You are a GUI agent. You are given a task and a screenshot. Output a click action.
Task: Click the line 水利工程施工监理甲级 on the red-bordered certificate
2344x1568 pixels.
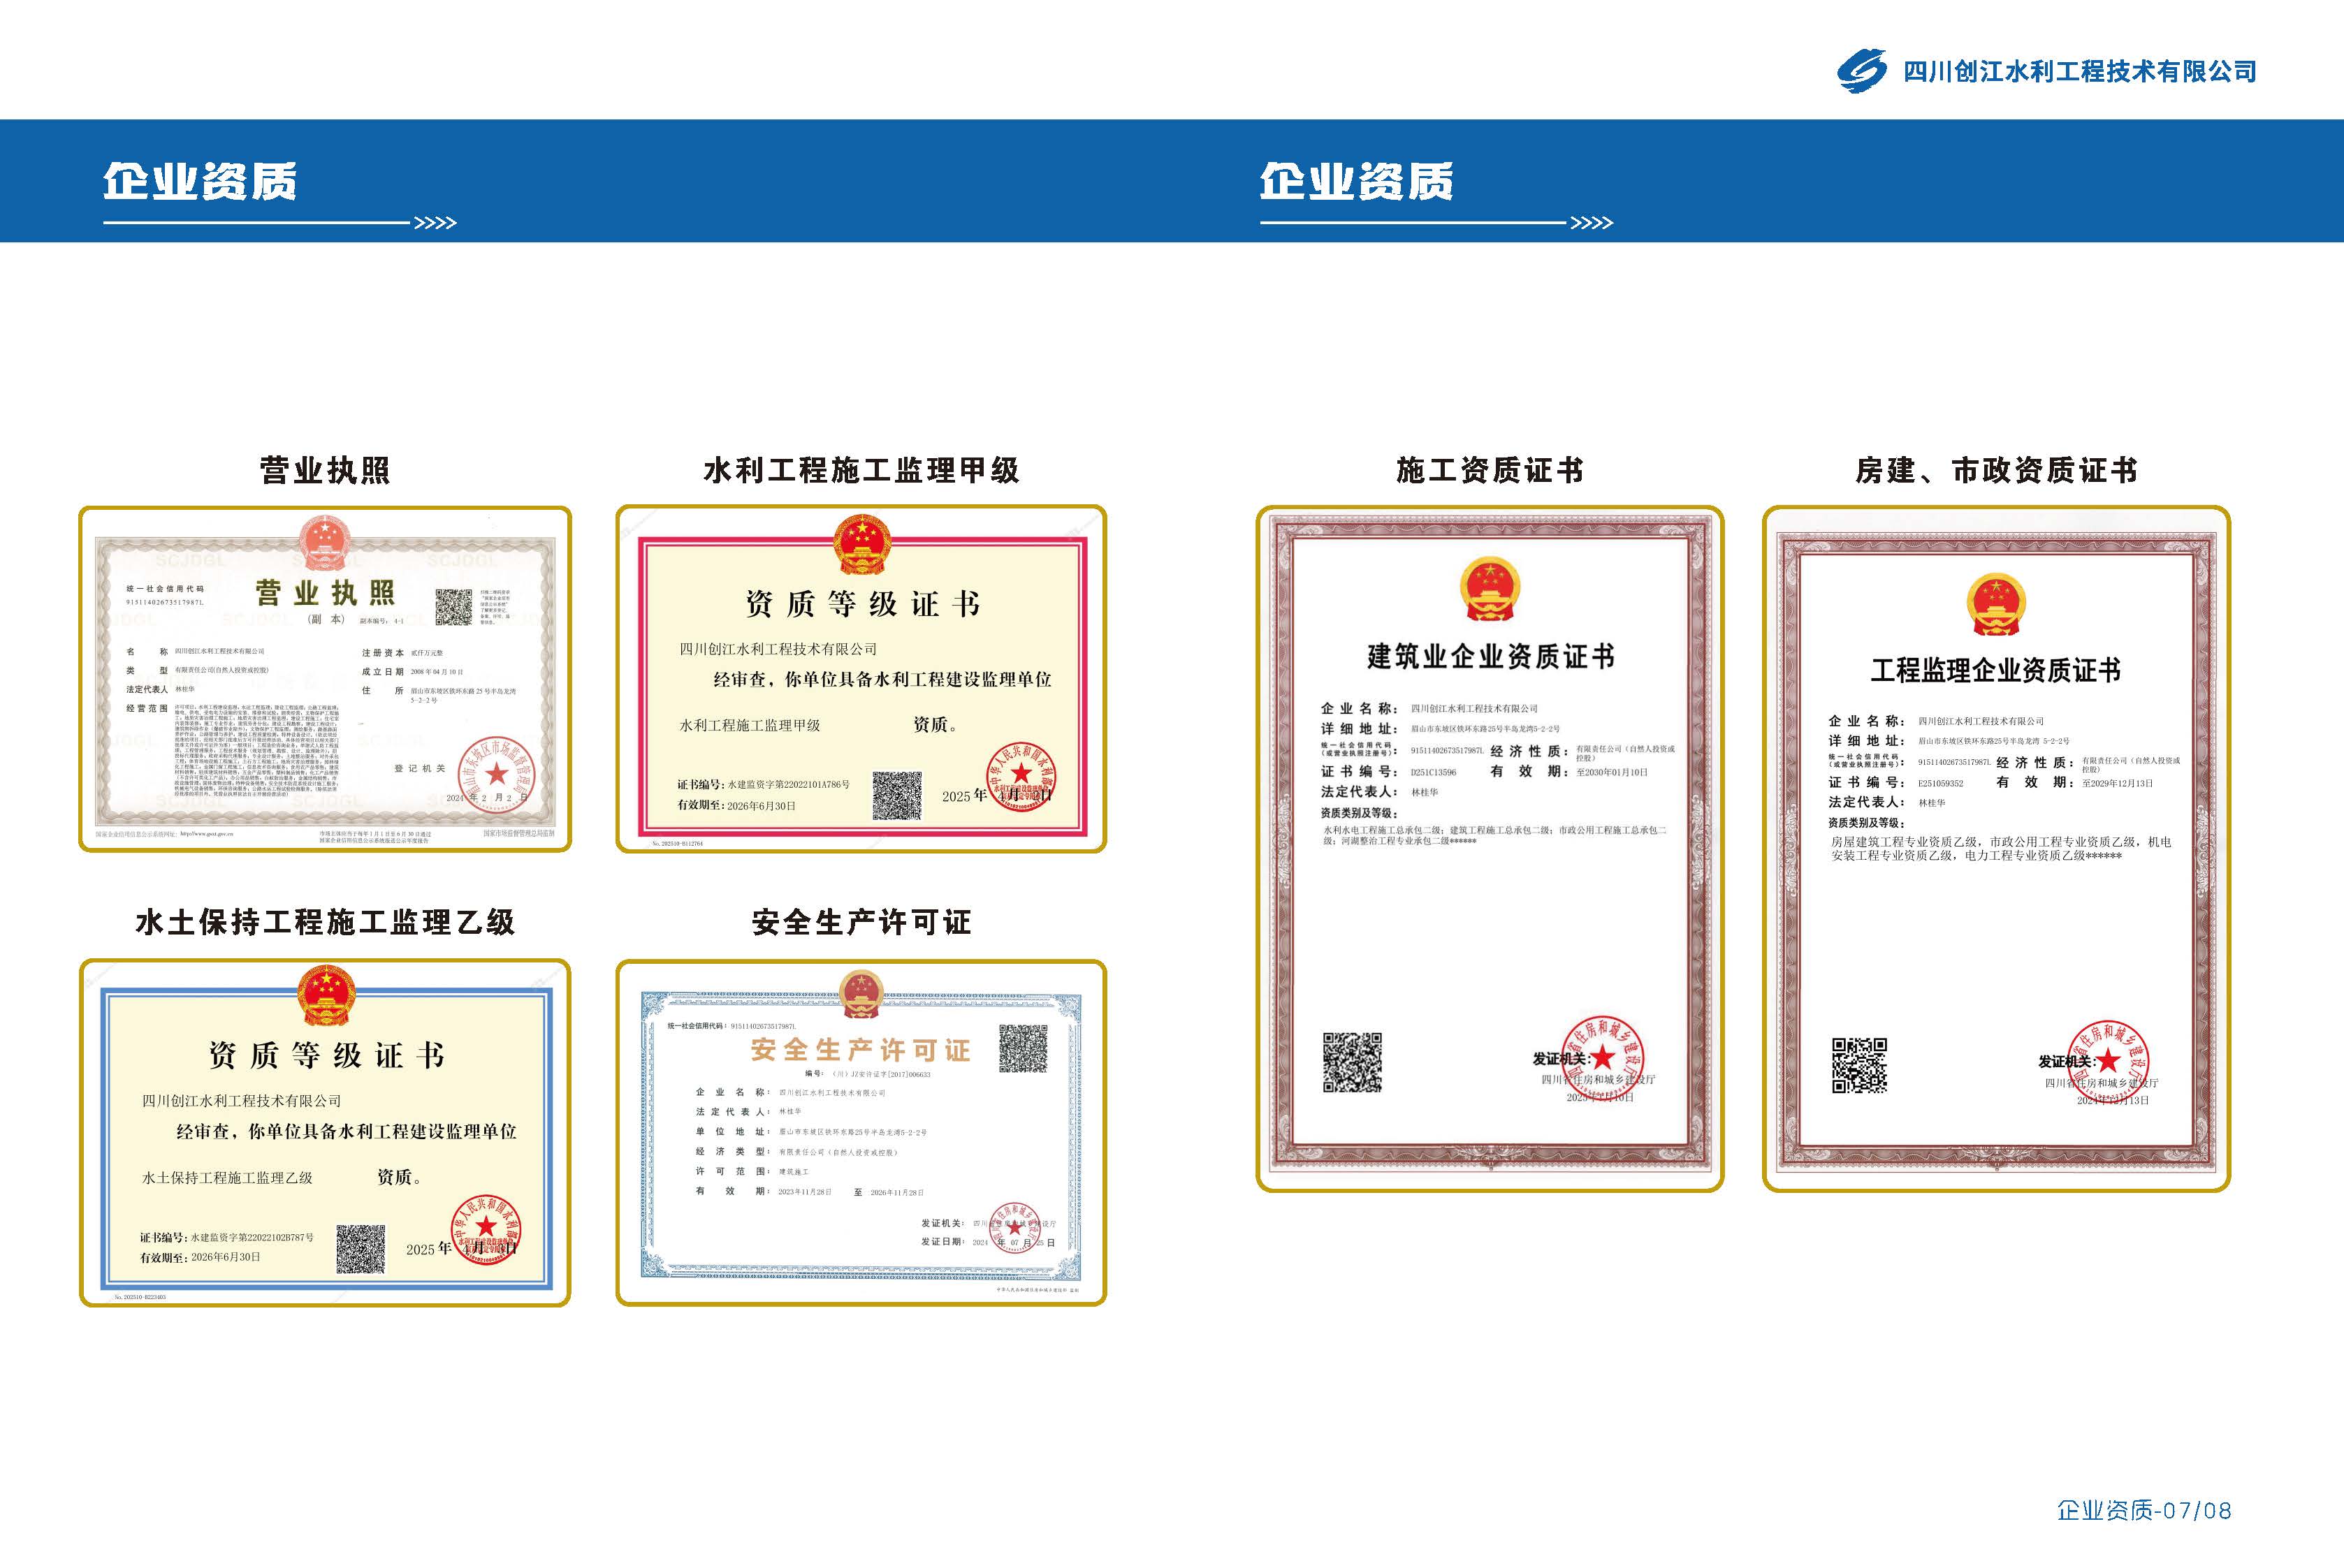(750, 725)
